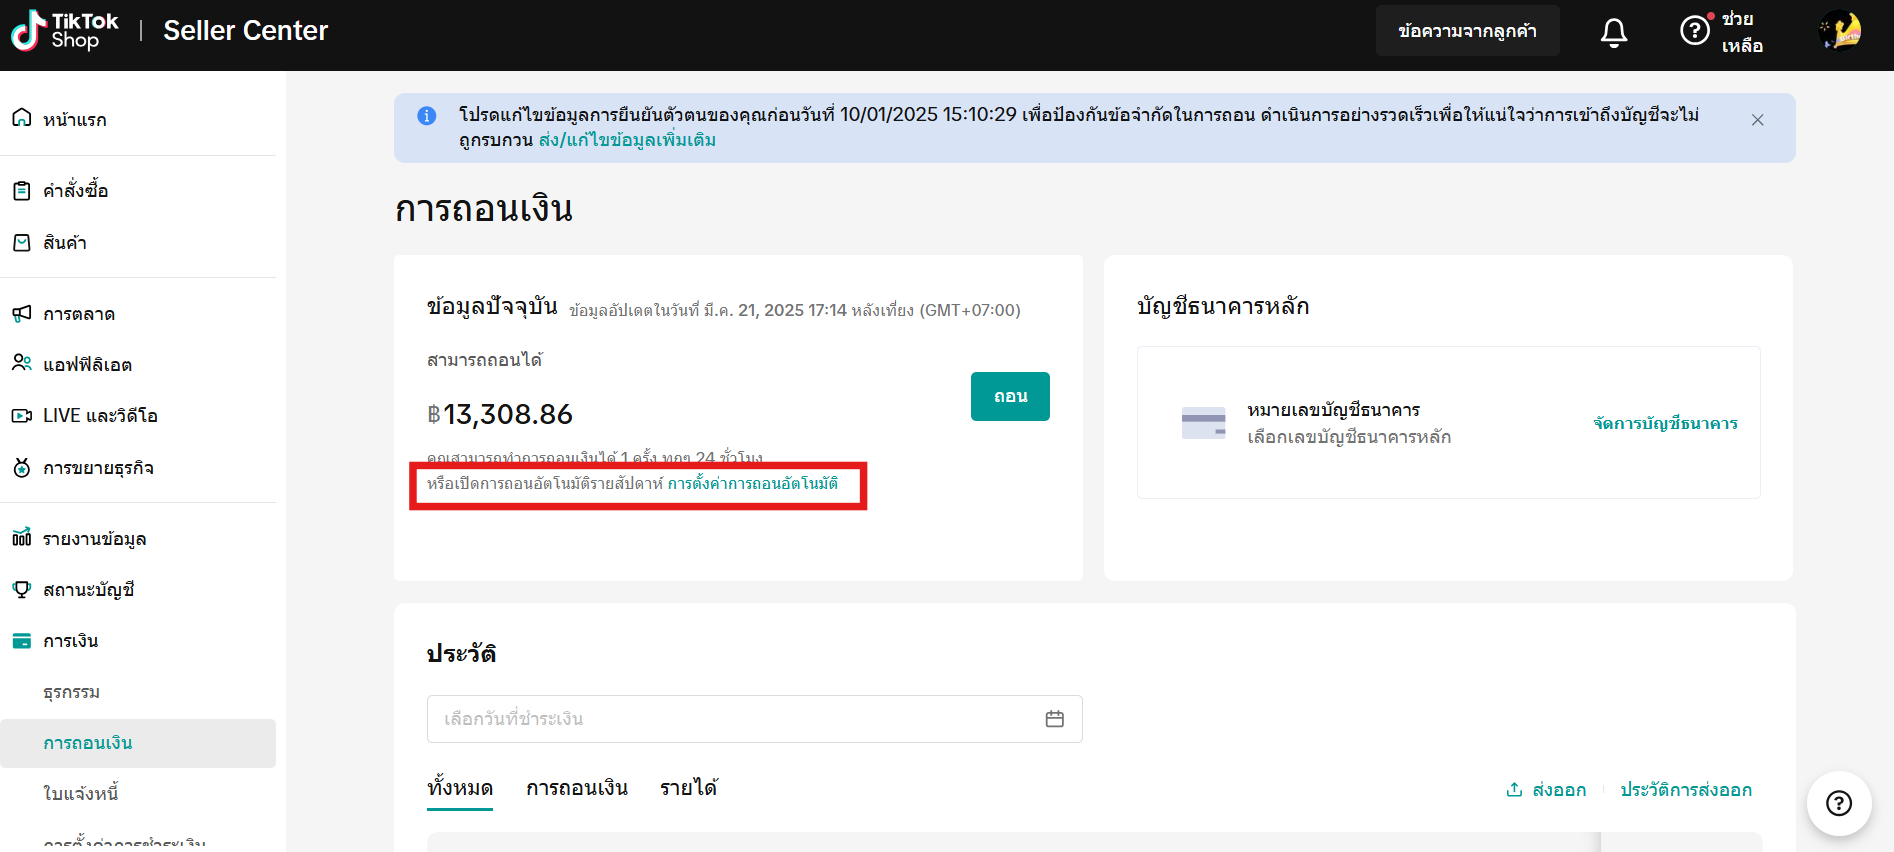
Task: Click the orders clipboard icon
Action: point(22,190)
